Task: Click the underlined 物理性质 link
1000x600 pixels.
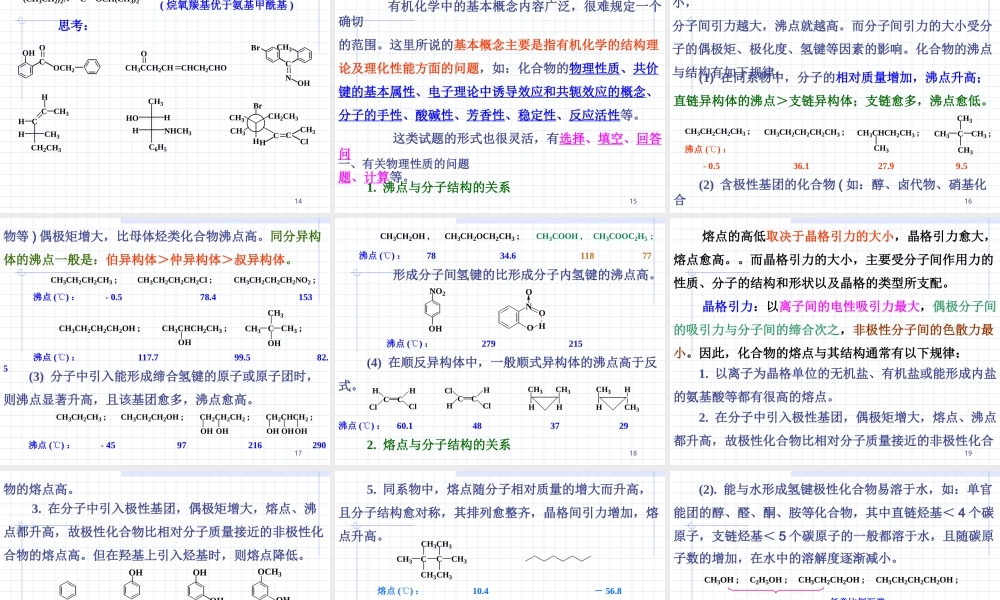Action: click(x=594, y=69)
